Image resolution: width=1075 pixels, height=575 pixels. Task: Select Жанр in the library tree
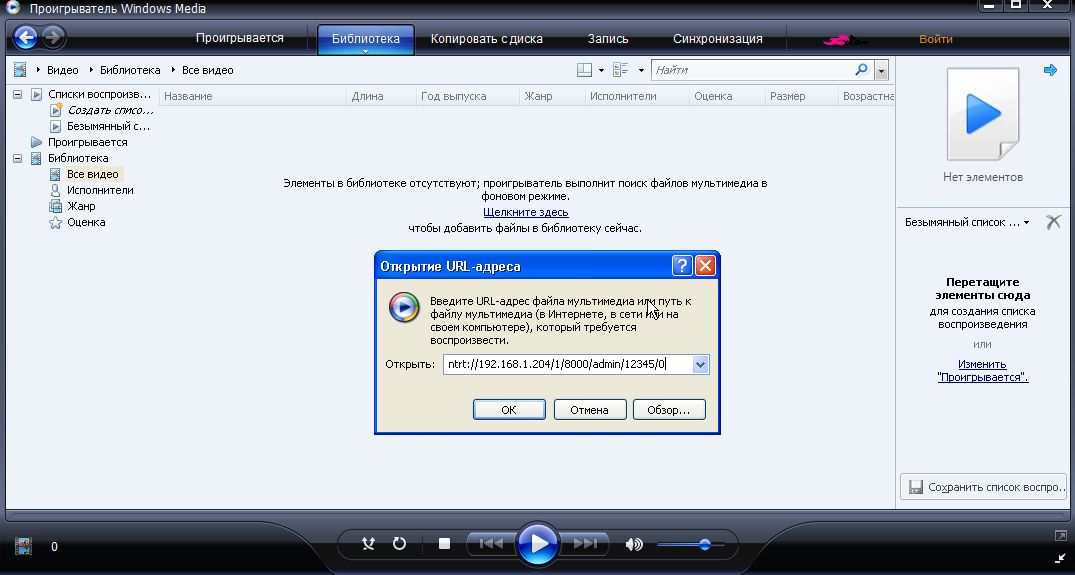click(81, 206)
